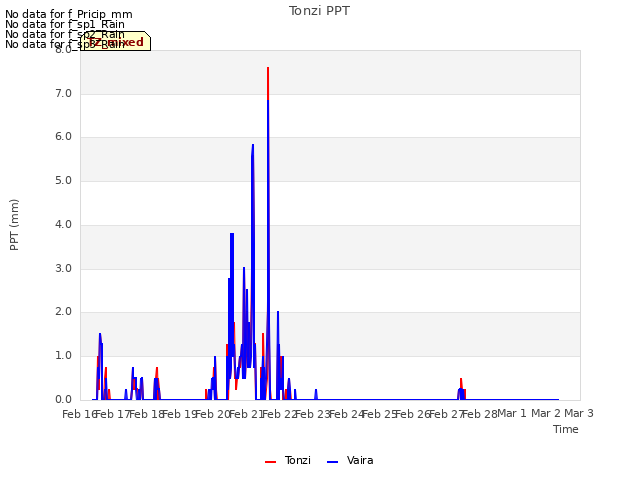Image resolution: width=640 pixels, height=480 pixels.
Task: Click the 7.0 y-axis tick label
Action: pos(63,93)
